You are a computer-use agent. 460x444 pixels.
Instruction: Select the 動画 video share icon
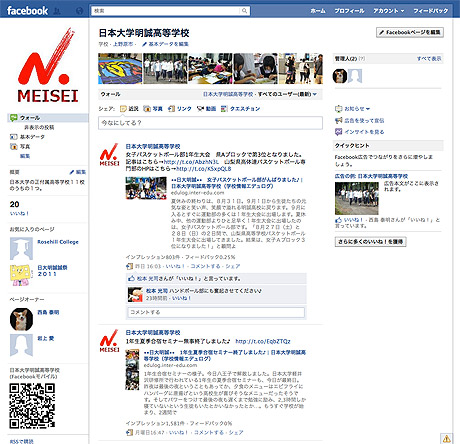tap(200, 109)
